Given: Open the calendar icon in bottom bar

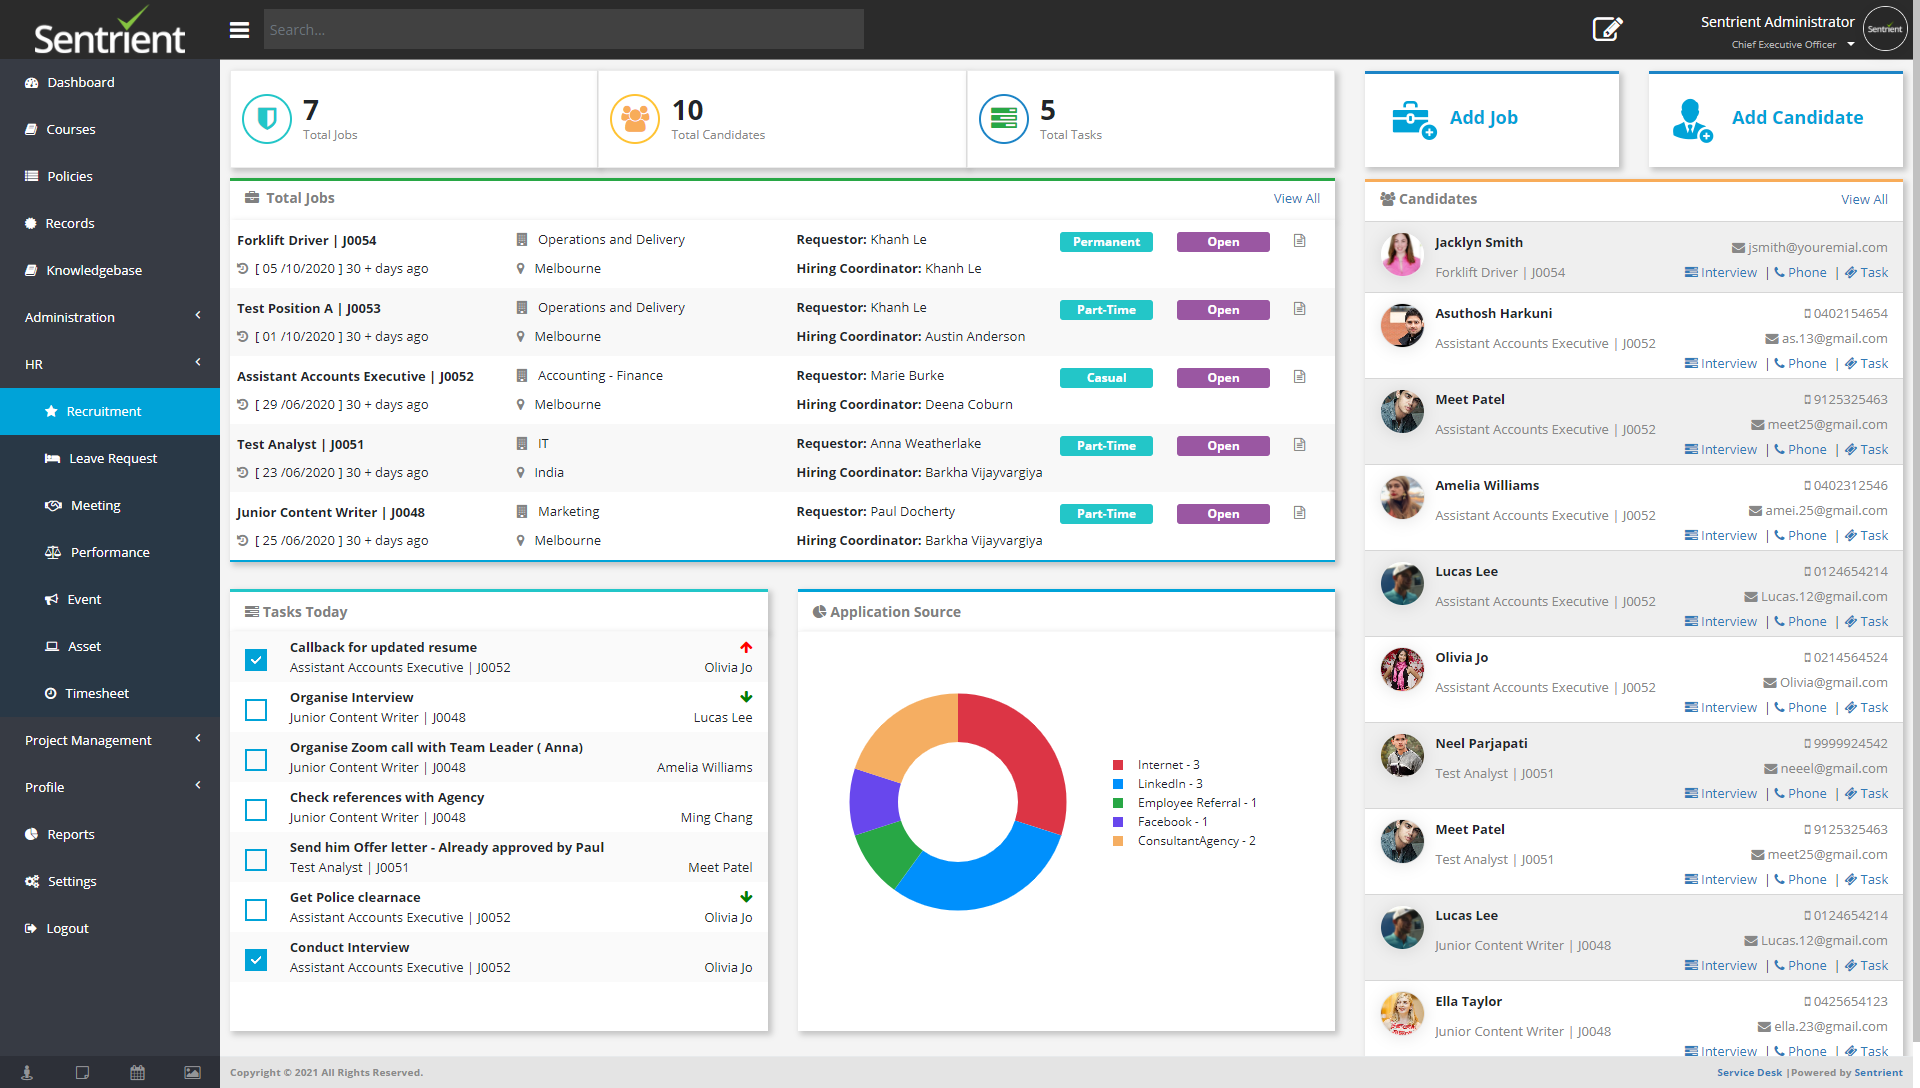Looking at the screenshot, I should [137, 1072].
